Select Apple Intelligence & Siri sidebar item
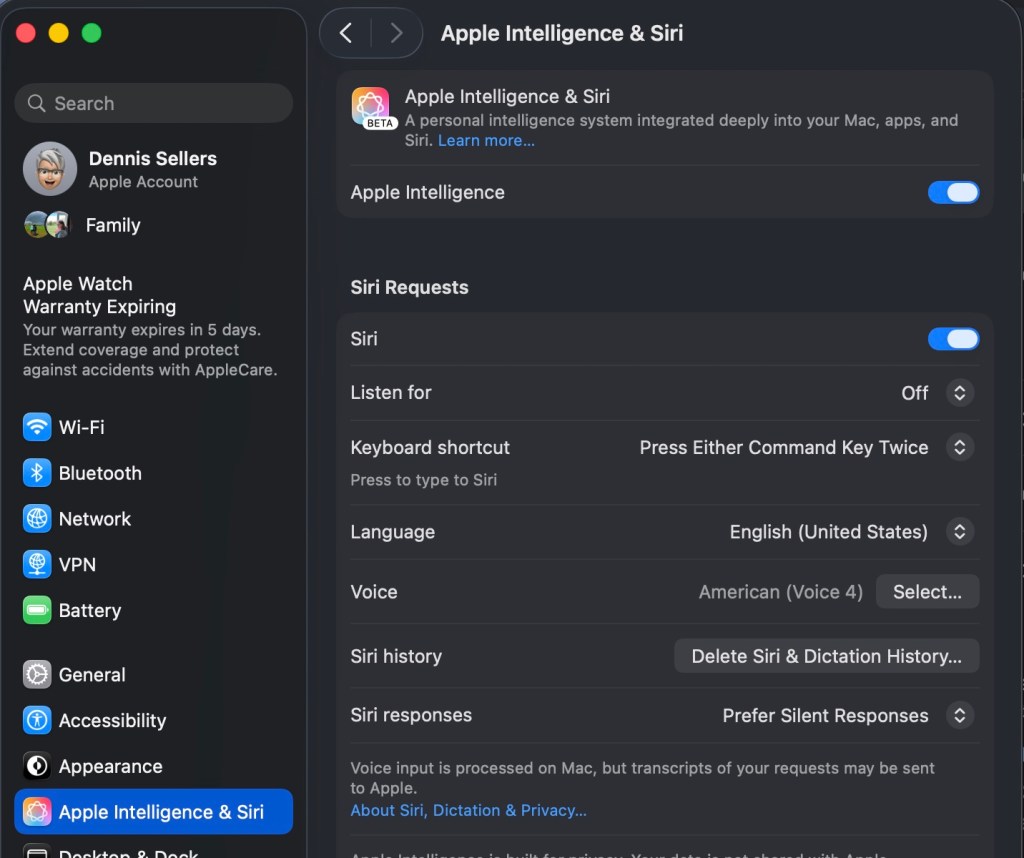The image size is (1024, 858). [153, 812]
